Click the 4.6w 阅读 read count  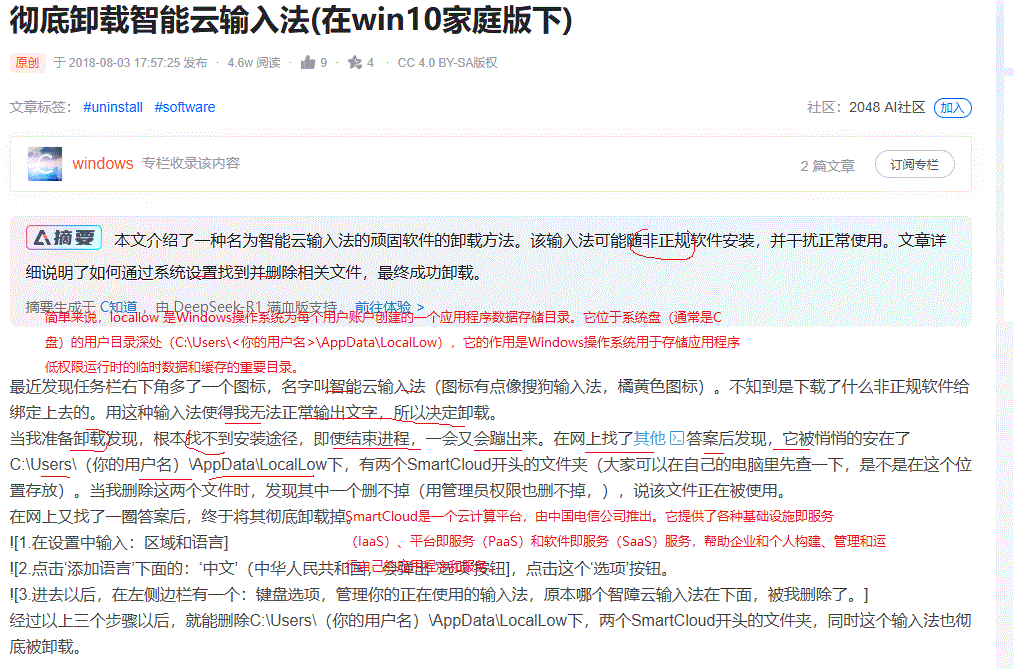[x=253, y=63]
